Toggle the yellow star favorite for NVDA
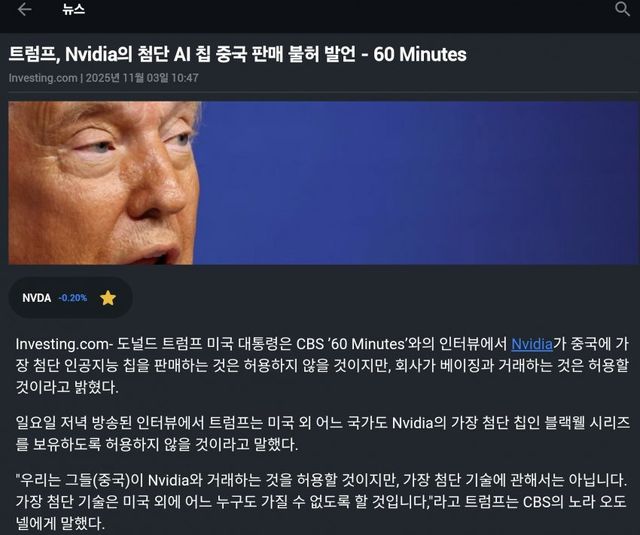Image resolution: width=640 pixels, height=535 pixels. click(108, 298)
